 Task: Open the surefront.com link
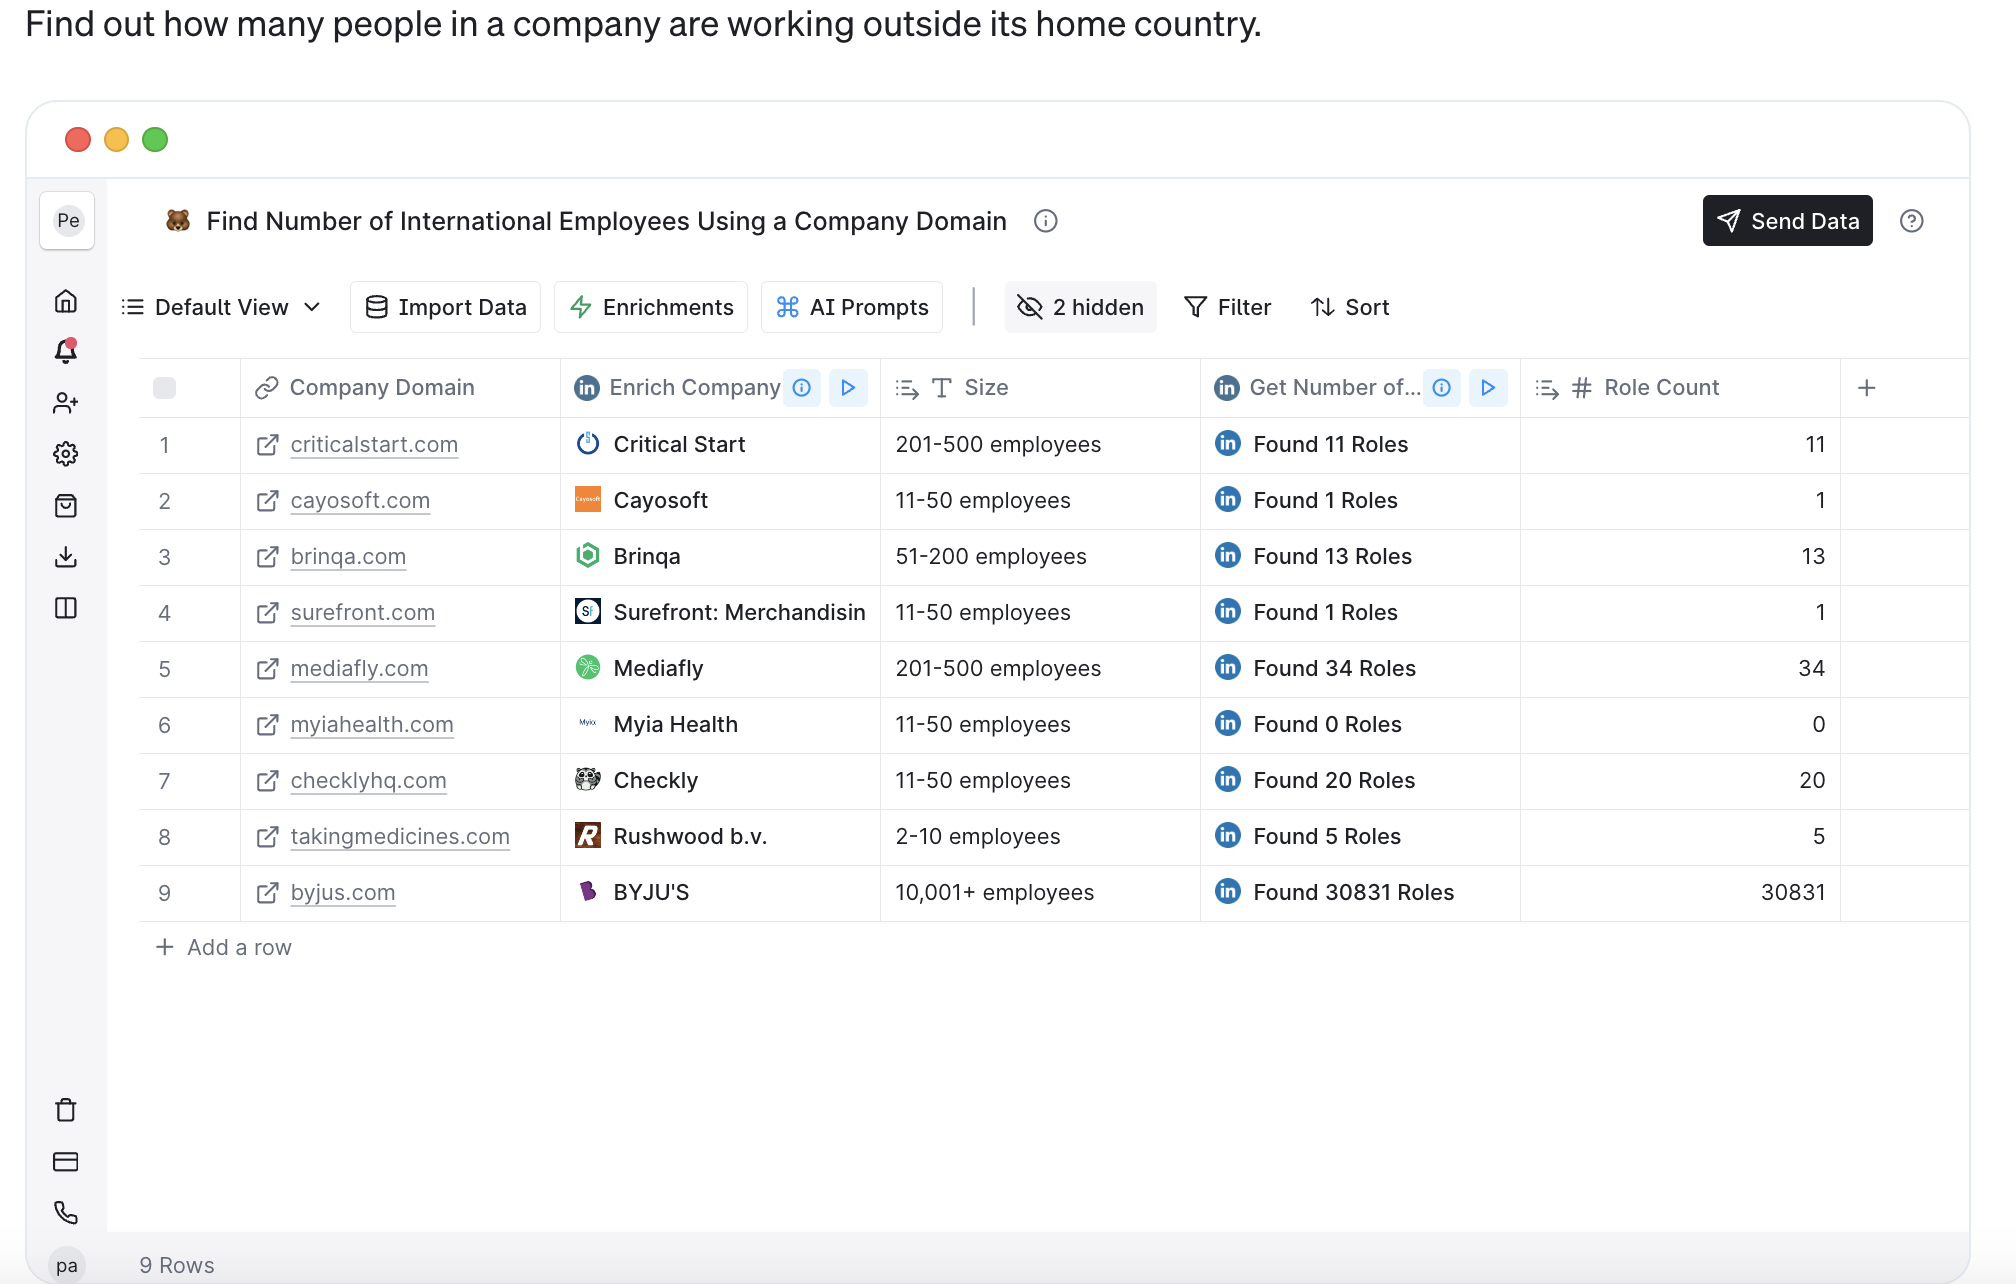coord(363,613)
